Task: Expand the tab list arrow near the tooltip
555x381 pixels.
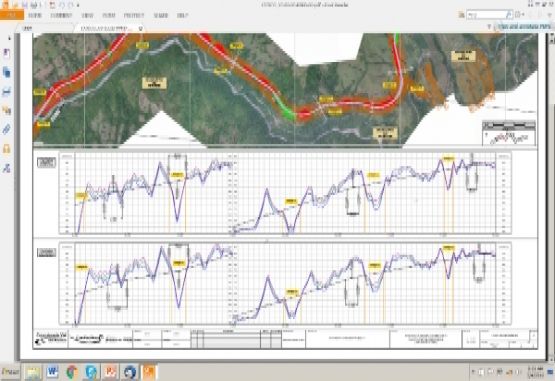Action: coord(490,27)
